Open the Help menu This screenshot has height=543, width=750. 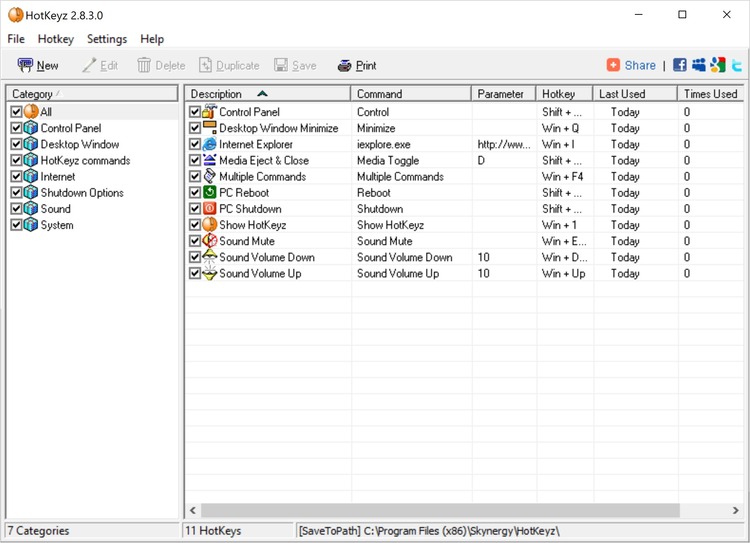[152, 39]
